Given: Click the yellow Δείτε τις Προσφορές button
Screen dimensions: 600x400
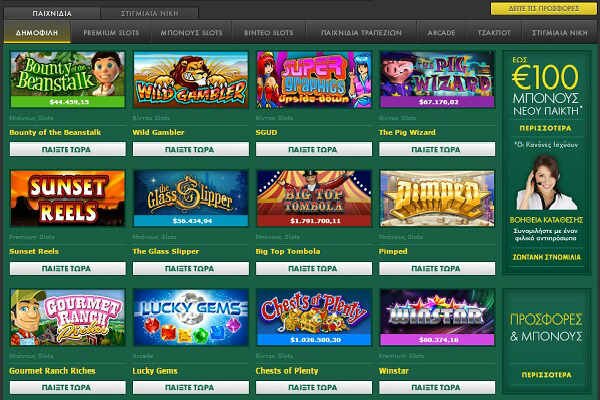Looking at the screenshot, I should pyautogui.click(x=543, y=8).
